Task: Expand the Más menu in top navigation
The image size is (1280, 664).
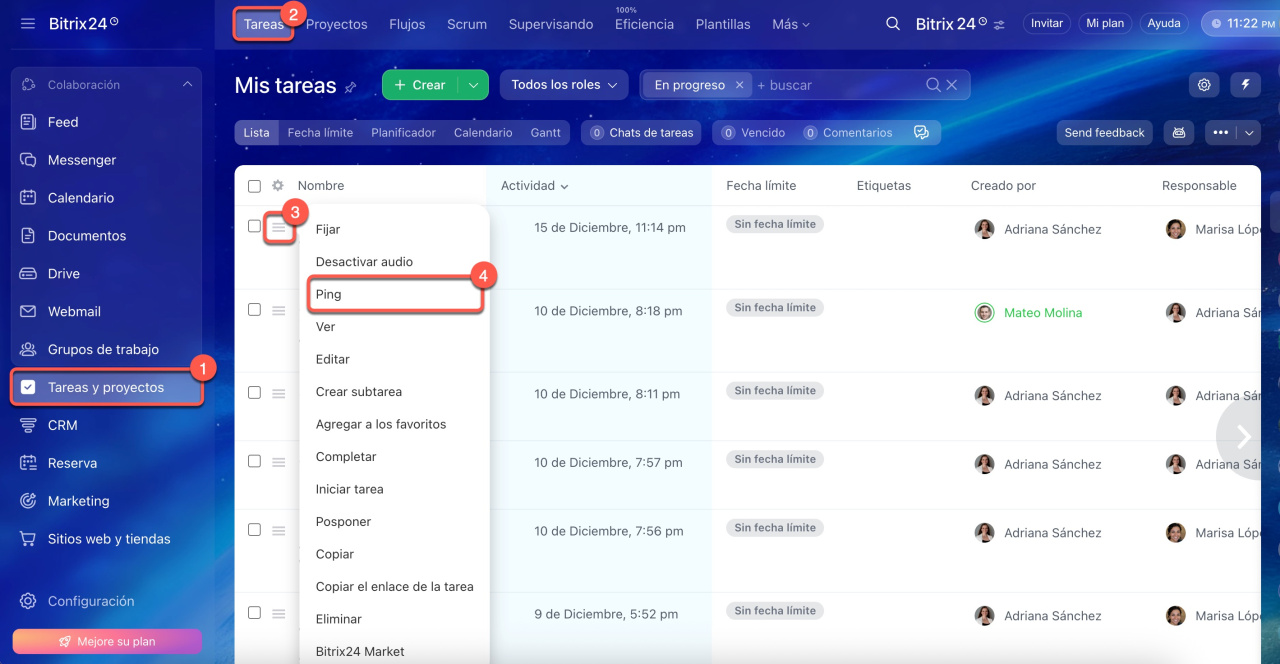Action: point(791,24)
